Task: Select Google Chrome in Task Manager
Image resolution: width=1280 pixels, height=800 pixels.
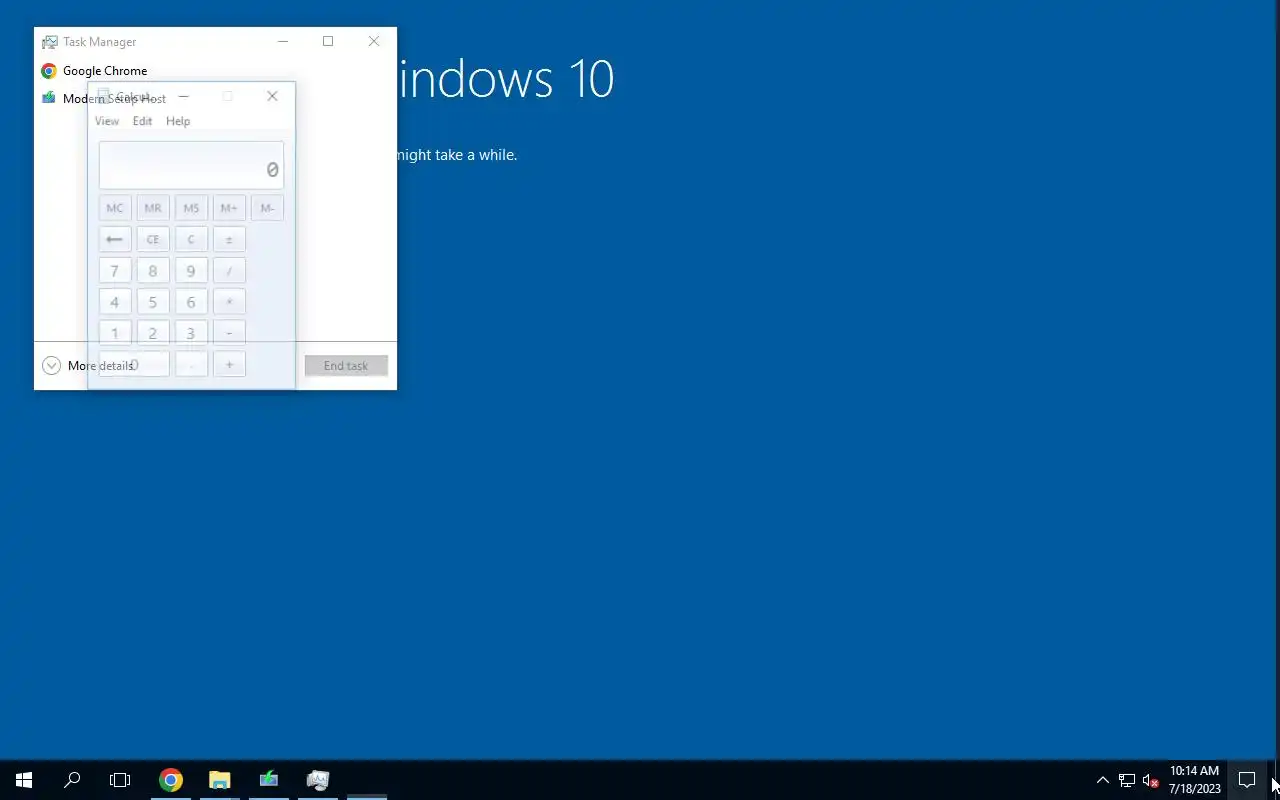Action: click(x=215, y=71)
